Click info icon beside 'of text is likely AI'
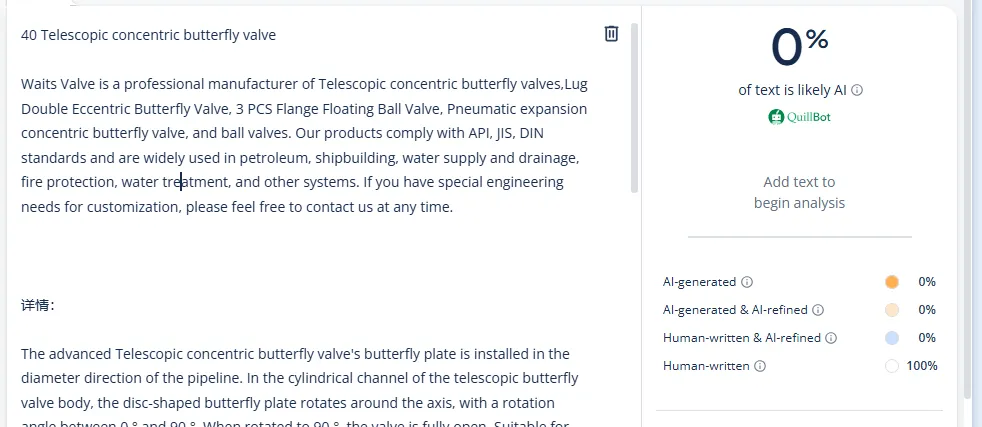The width and height of the screenshot is (982, 427). coord(857,90)
